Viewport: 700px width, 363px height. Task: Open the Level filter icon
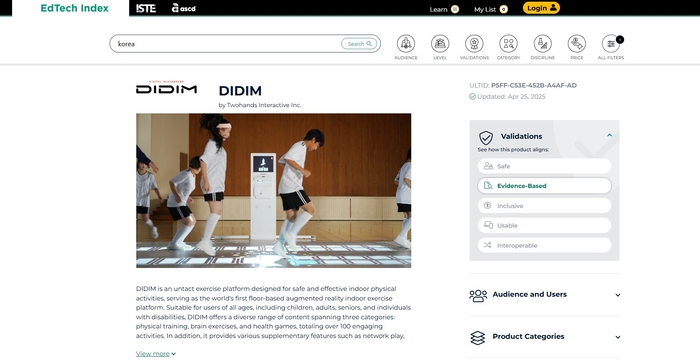(x=440, y=44)
